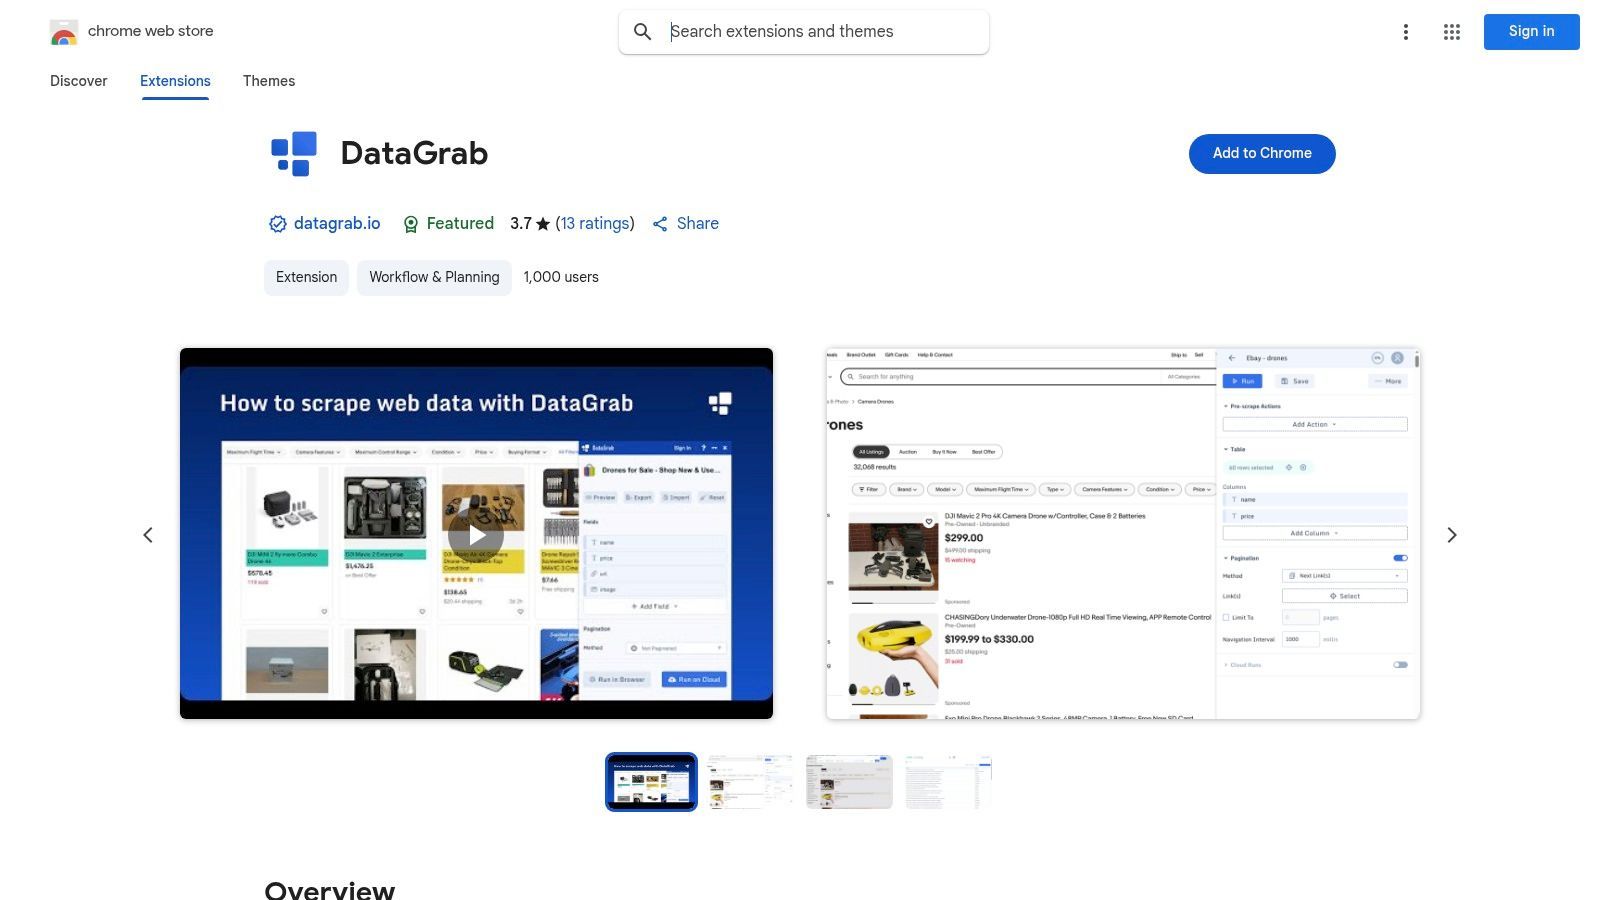This screenshot has width=1600, height=900.
Task: Open the Workflow & Planning category
Action: (x=433, y=277)
